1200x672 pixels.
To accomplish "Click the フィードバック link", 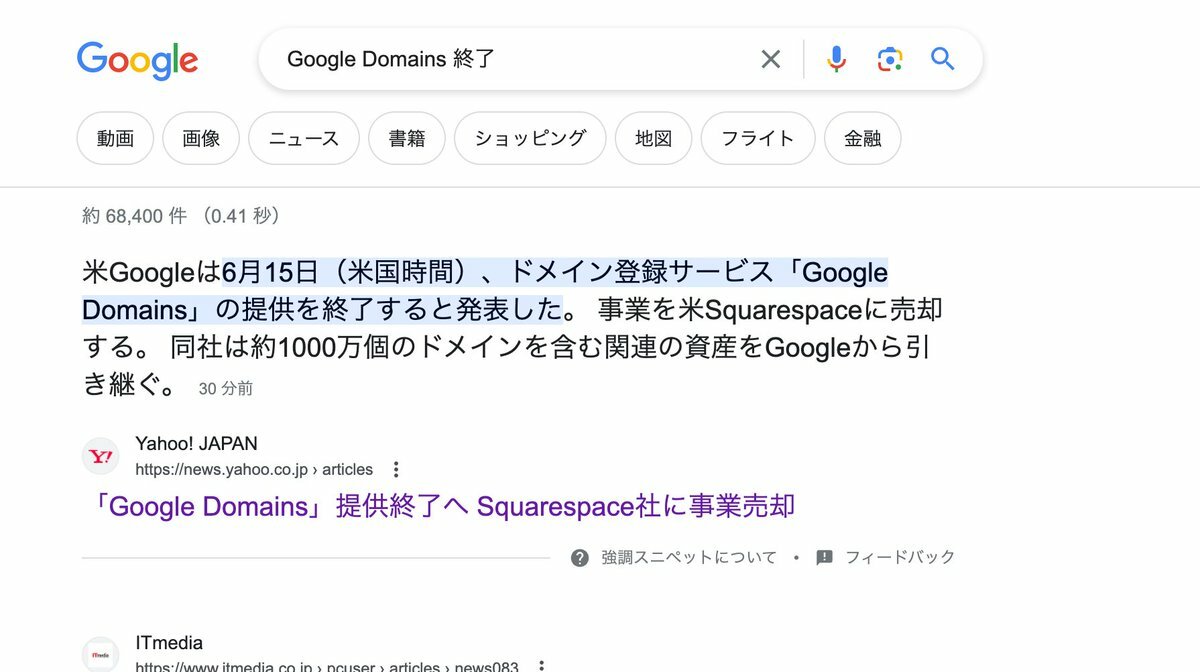I will [900, 557].
